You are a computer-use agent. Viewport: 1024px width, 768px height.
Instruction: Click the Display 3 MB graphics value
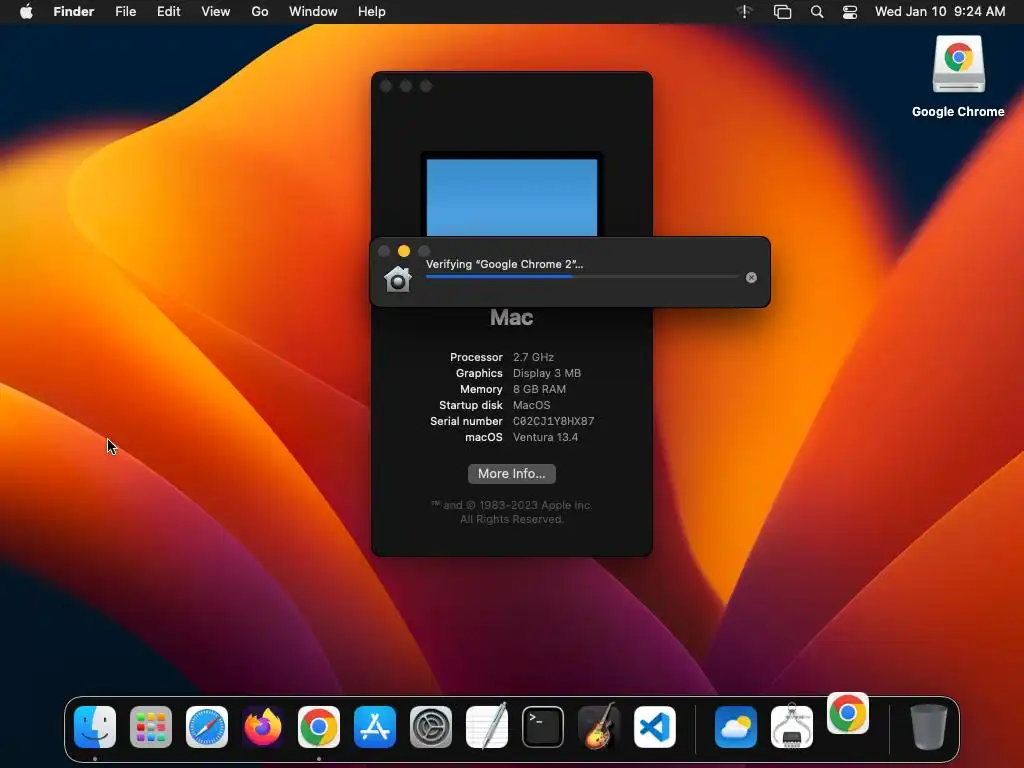tap(547, 374)
